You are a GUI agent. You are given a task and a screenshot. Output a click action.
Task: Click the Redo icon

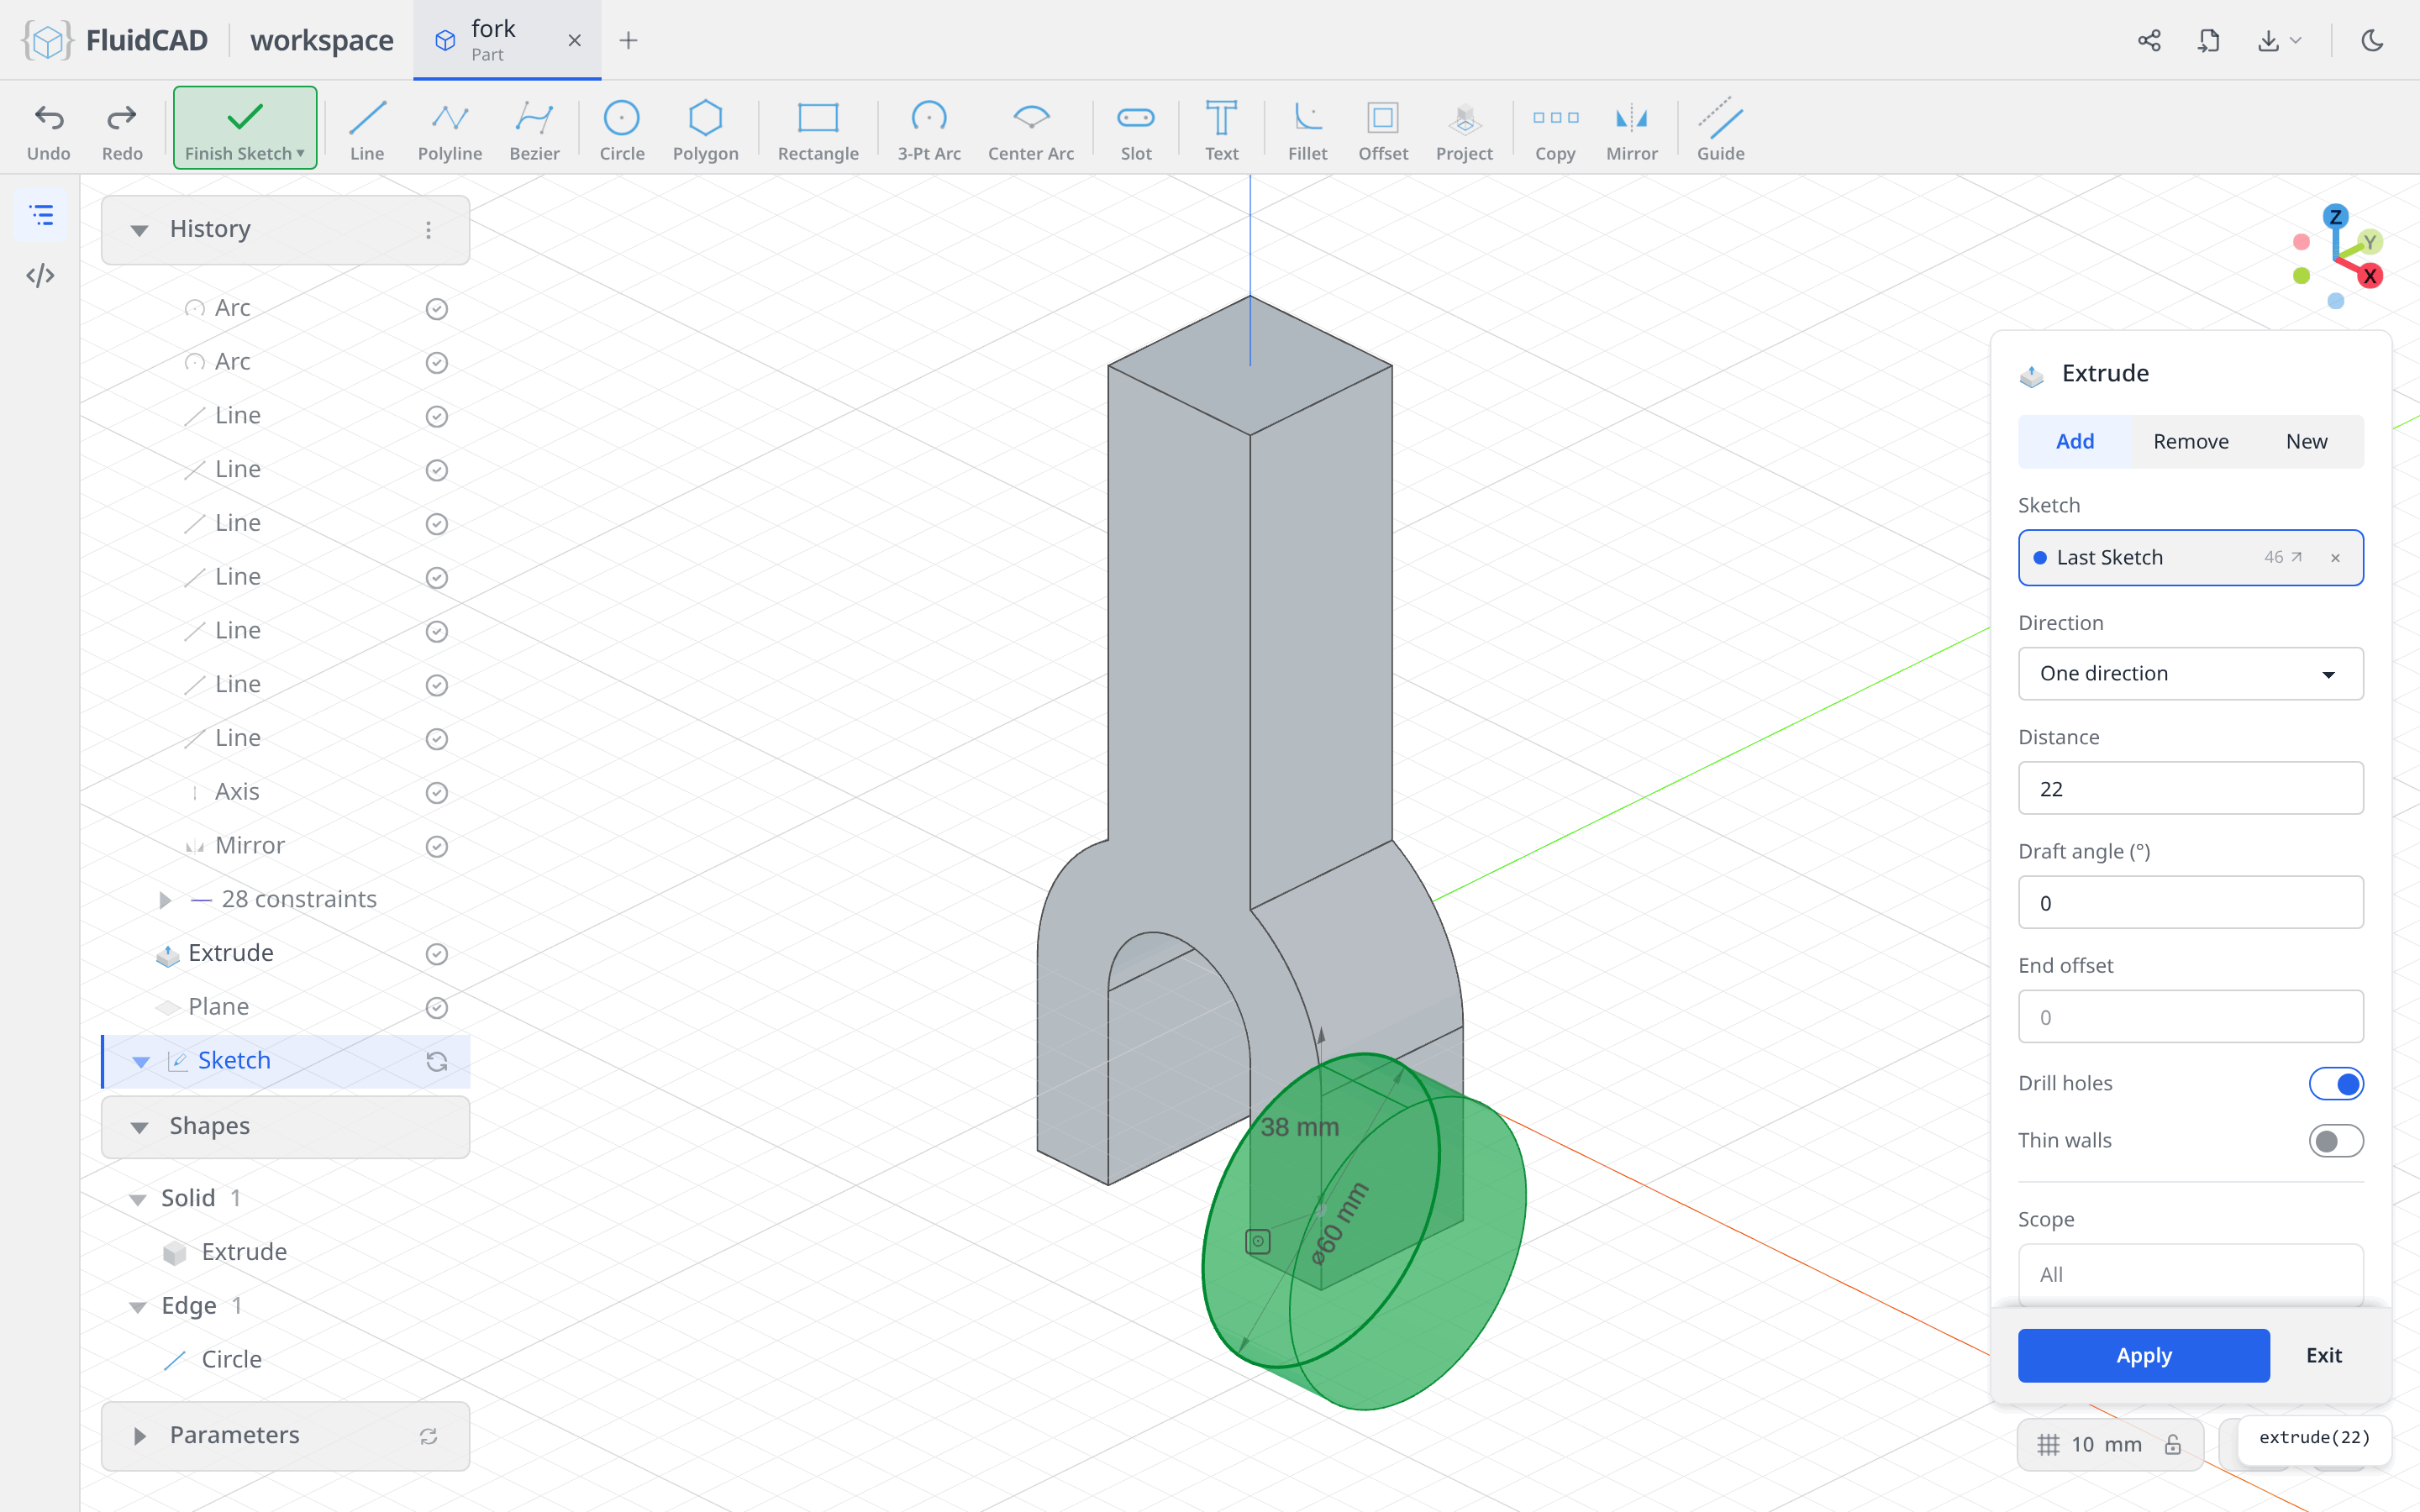click(x=121, y=118)
